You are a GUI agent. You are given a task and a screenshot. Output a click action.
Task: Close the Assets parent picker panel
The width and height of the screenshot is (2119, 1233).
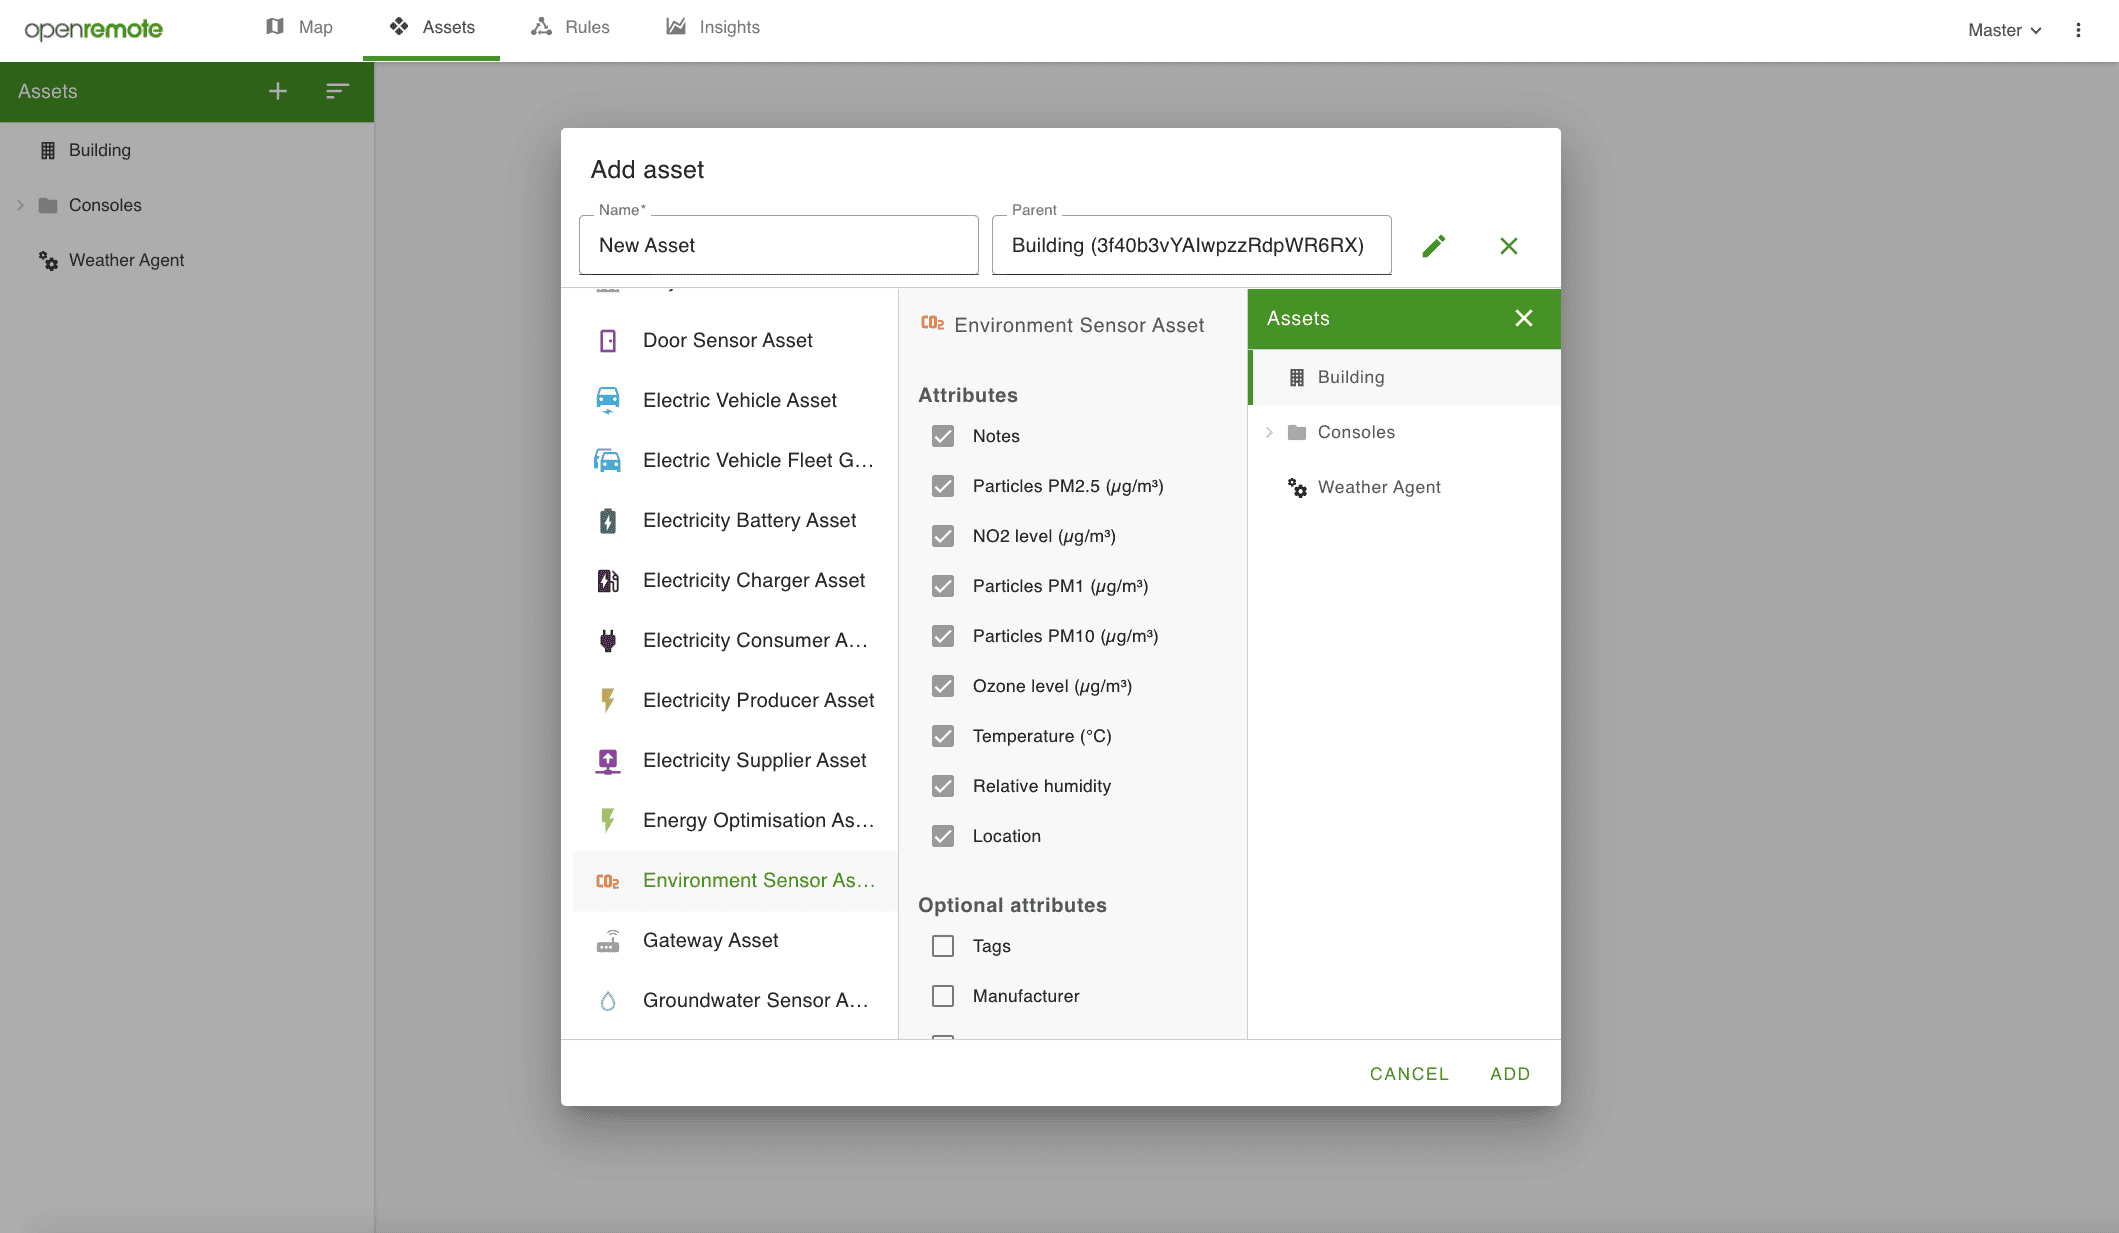[1523, 318]
